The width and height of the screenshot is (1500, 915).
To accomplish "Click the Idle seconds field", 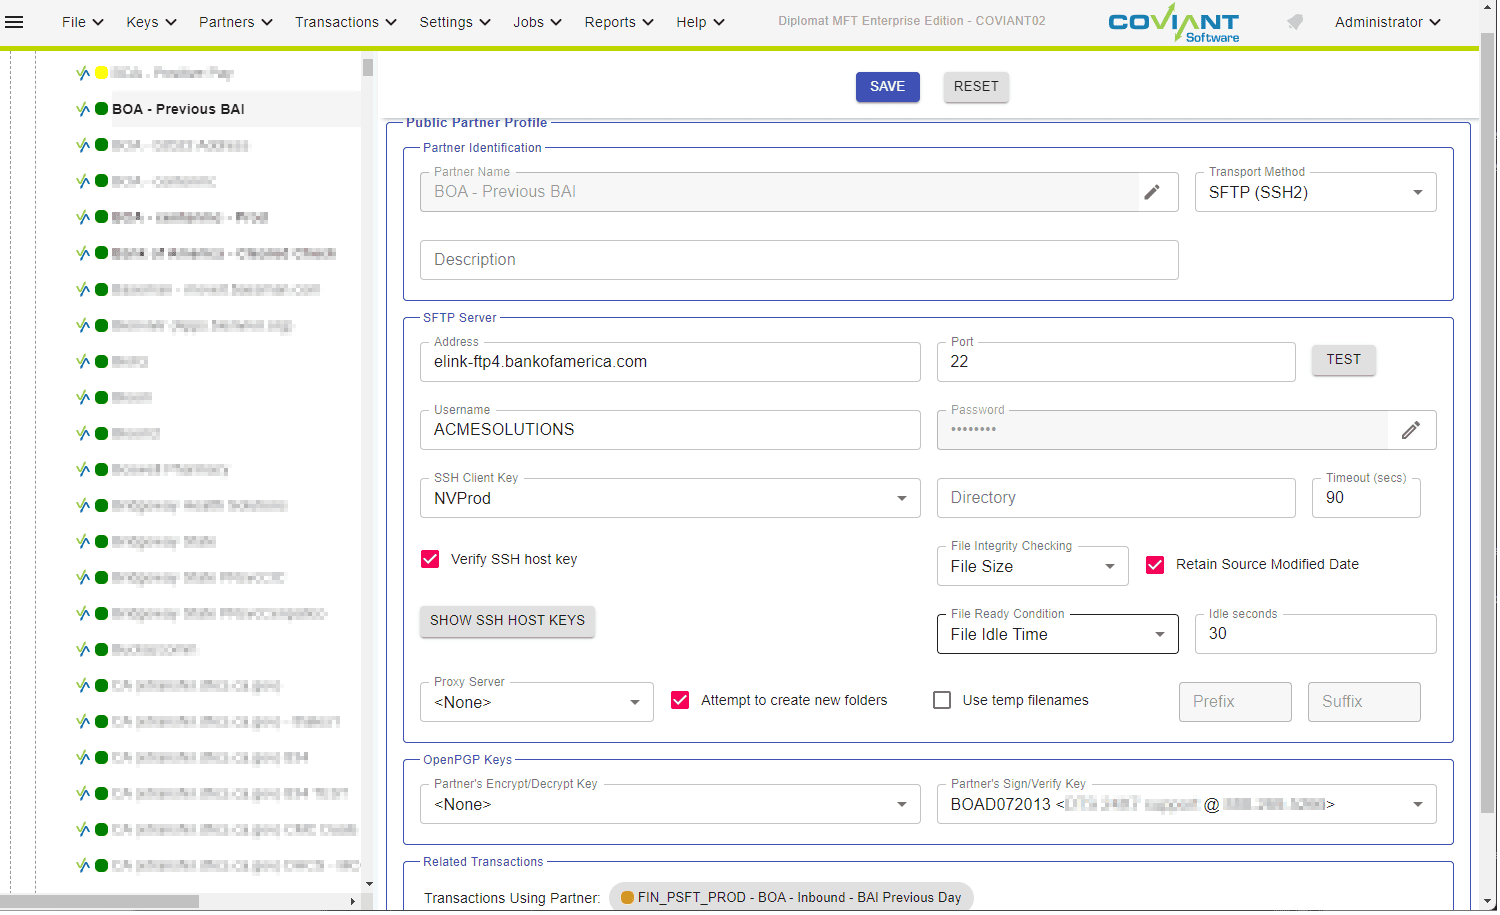I will (x=1315, y=634).
